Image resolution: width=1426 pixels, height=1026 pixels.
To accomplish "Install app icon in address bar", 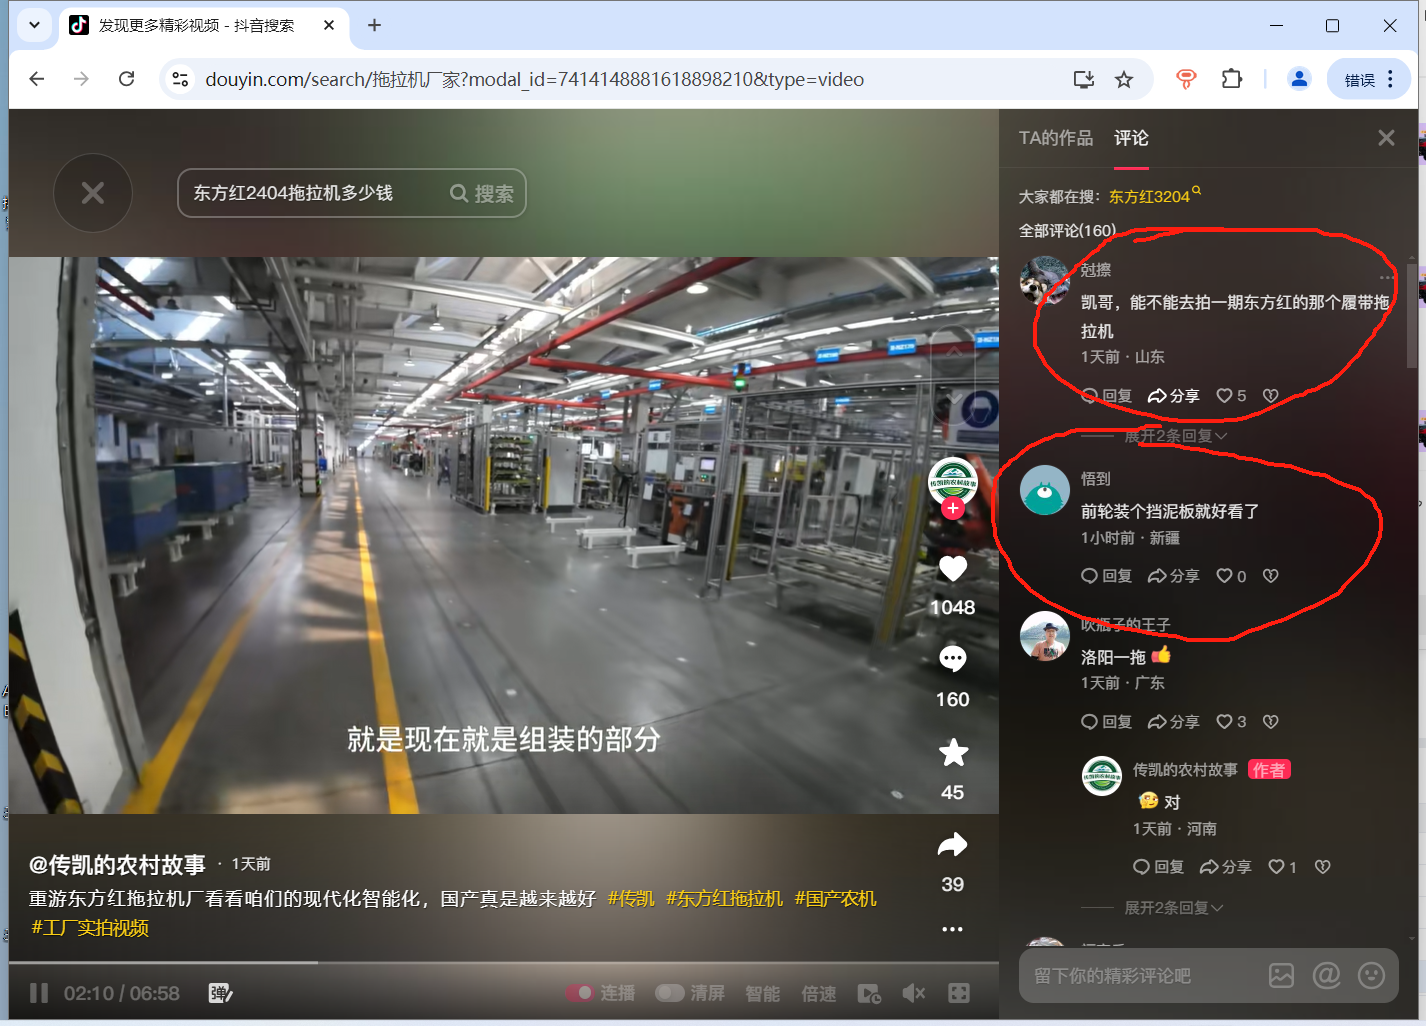I will (x=1083, y=79).
